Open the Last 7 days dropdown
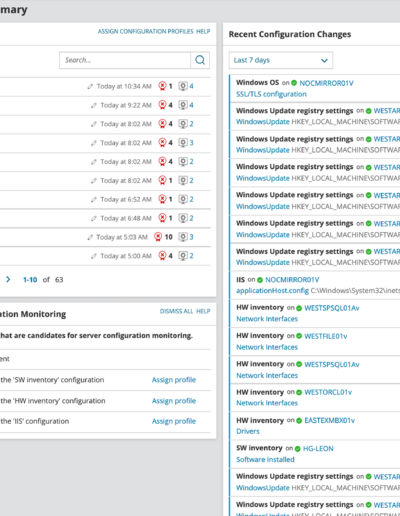 tap(281, 60)
